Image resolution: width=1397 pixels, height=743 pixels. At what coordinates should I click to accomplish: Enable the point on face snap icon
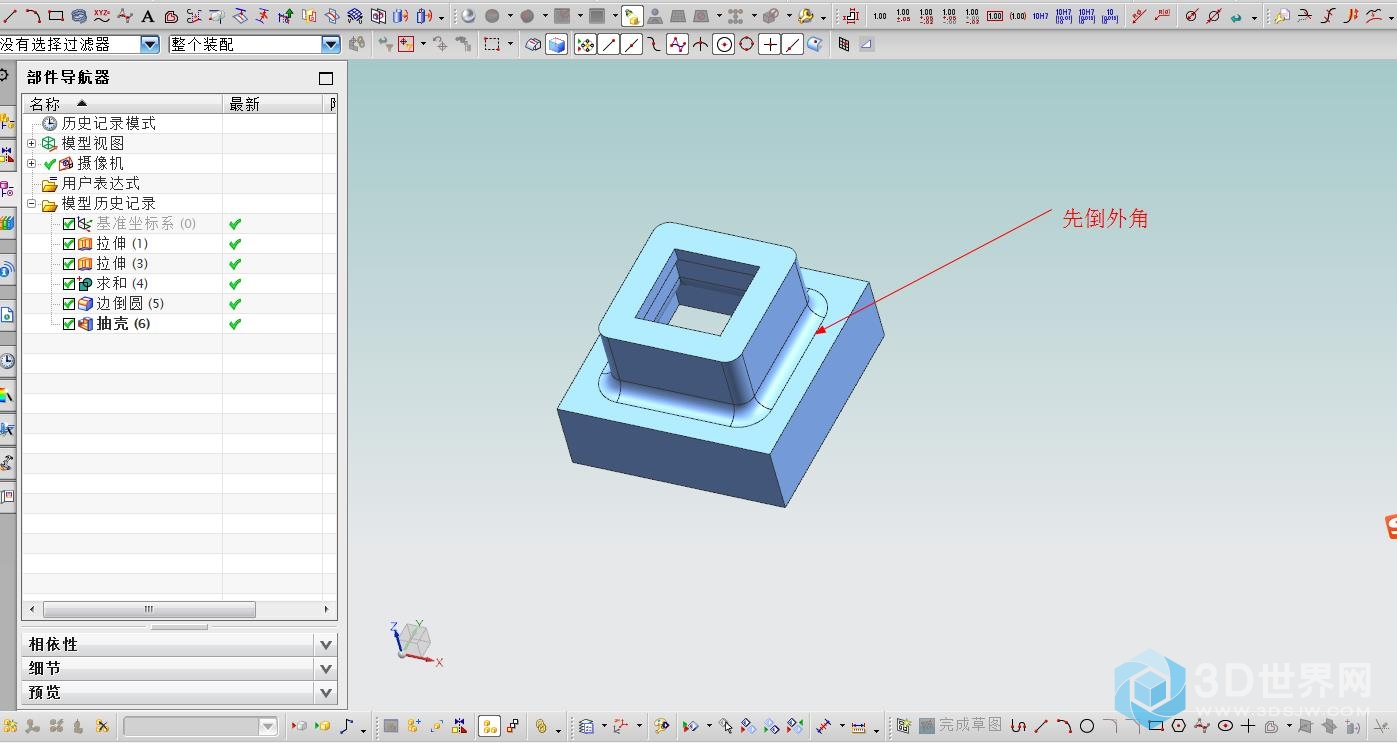pos(816,44)
